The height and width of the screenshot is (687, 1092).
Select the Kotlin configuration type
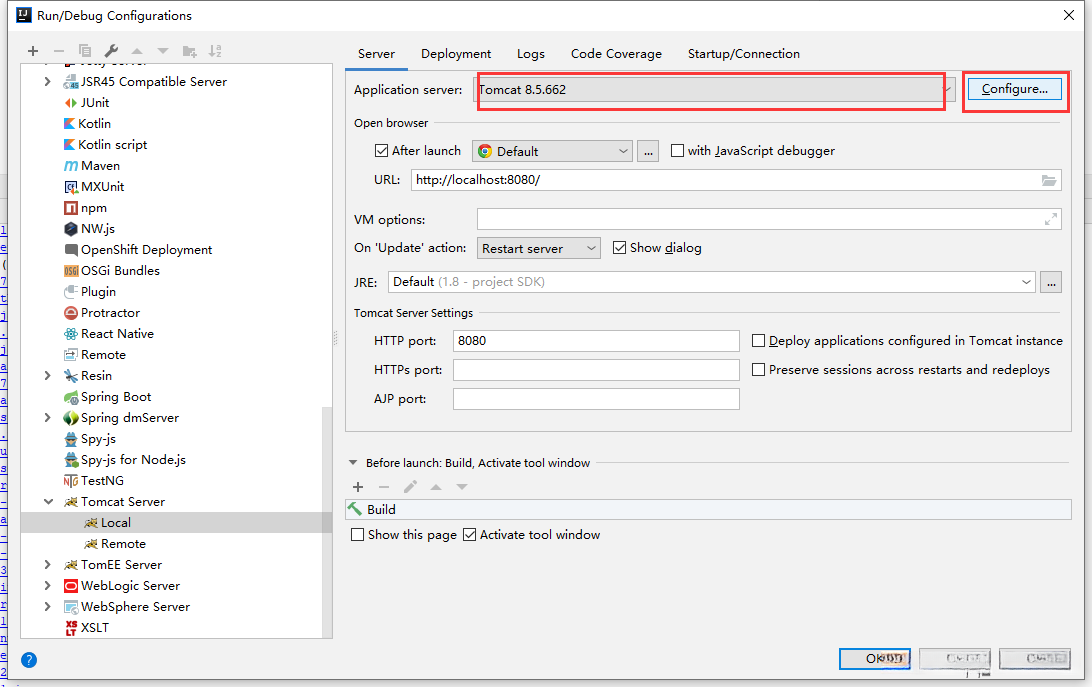94,124
